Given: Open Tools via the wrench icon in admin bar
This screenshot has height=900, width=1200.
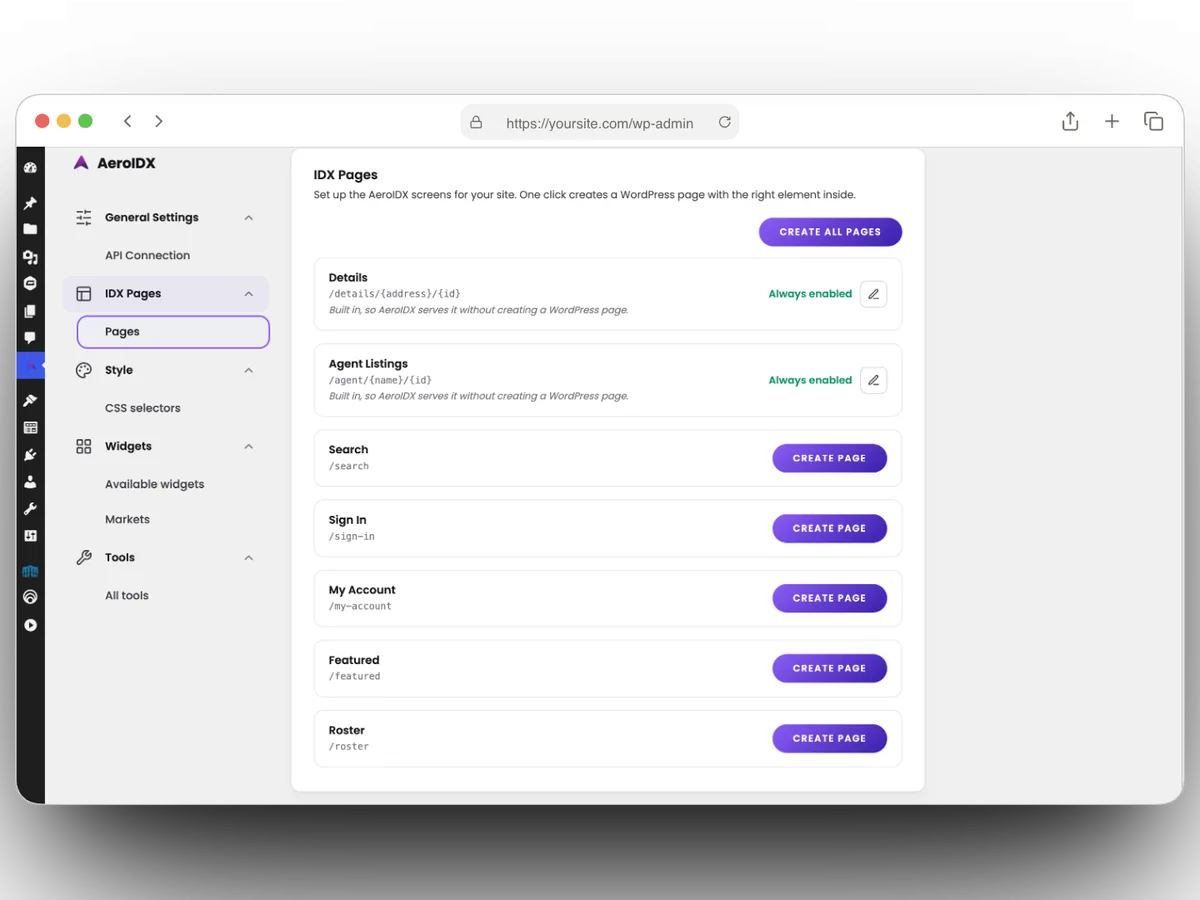Looking at the screenshot, I should 30,508.
